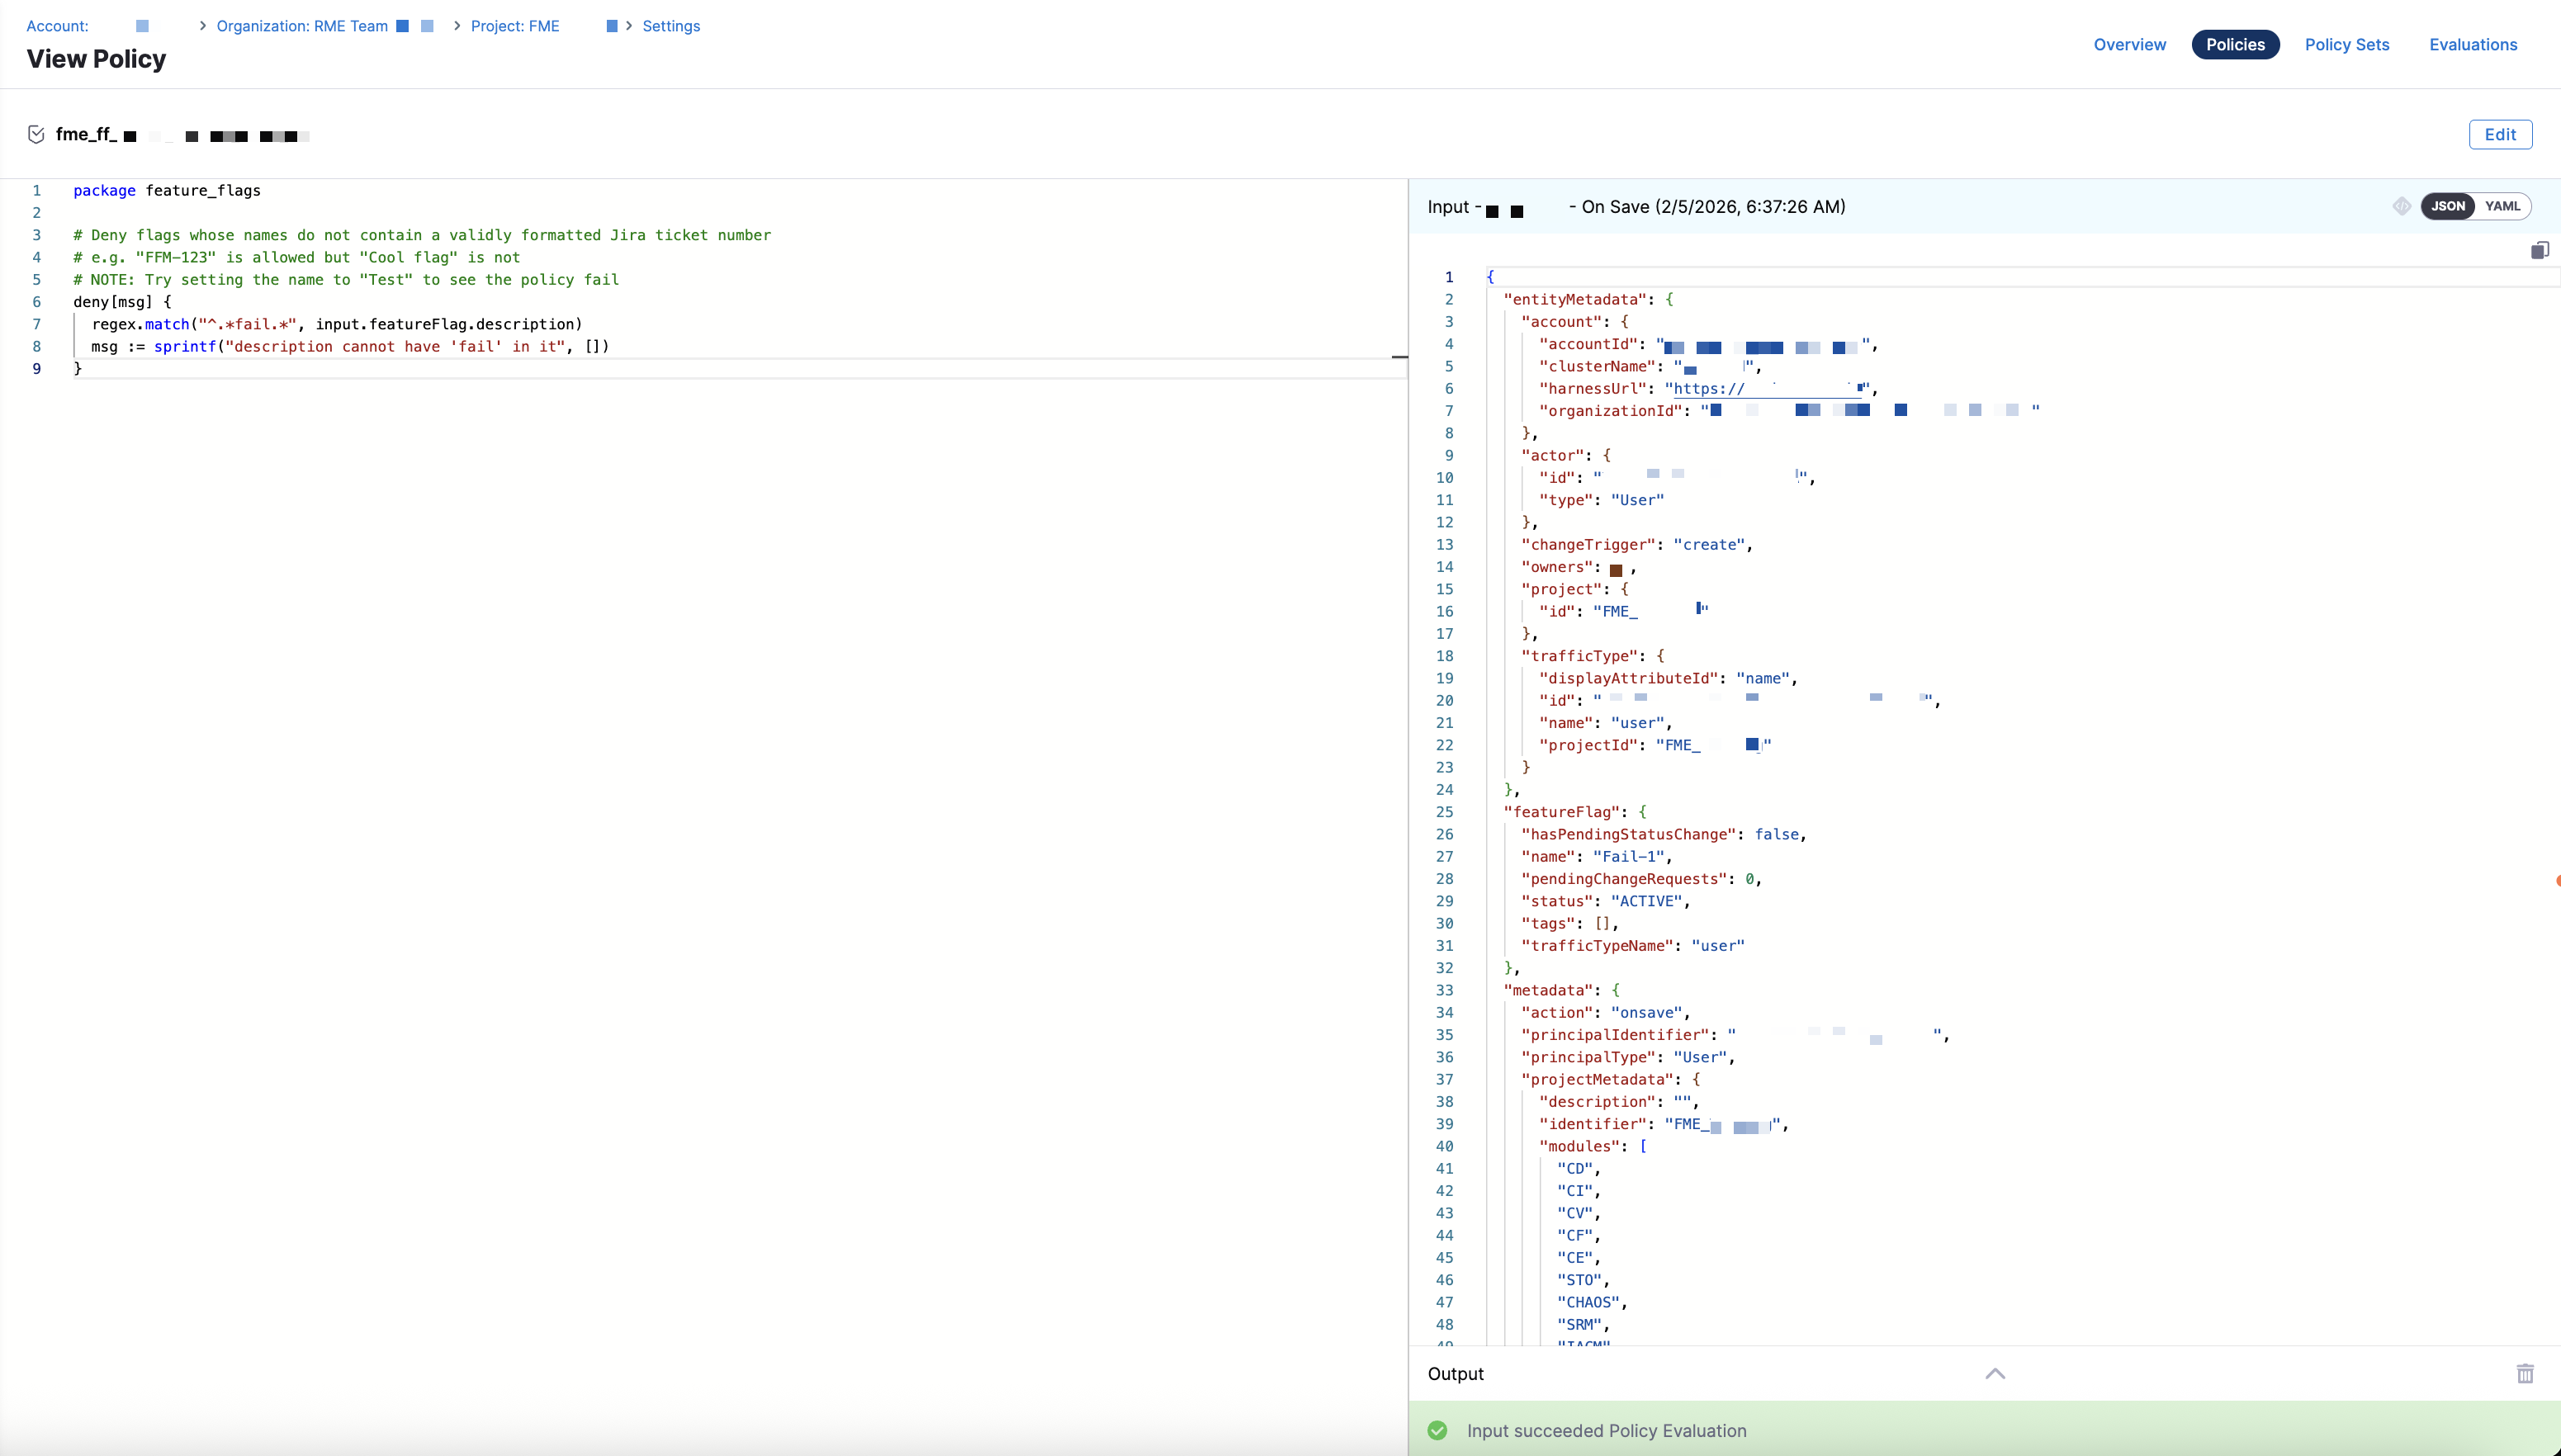Collapse the Output panel with chevron
The height and width of the screenshot is (1456, 2561).
(1995, 1373)
